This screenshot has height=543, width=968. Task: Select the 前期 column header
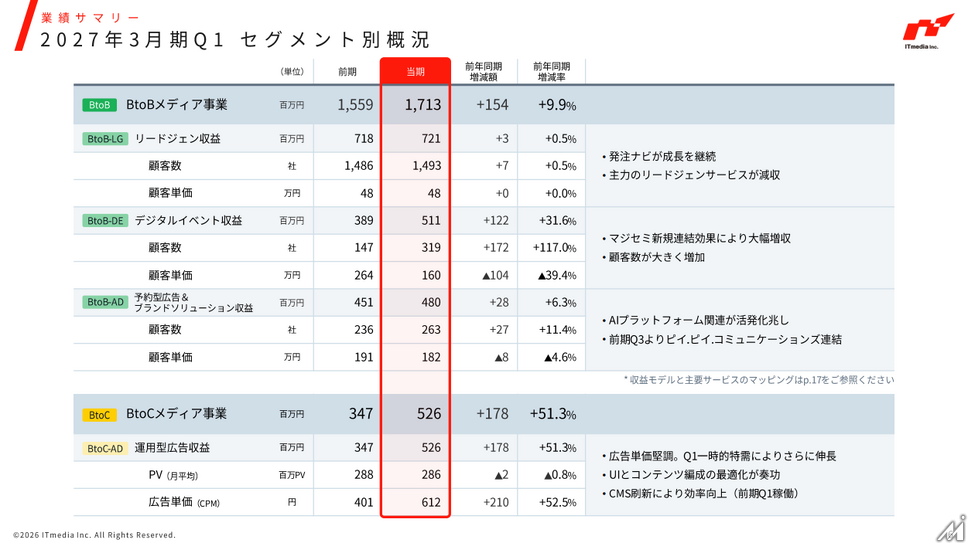click(347, 72)
